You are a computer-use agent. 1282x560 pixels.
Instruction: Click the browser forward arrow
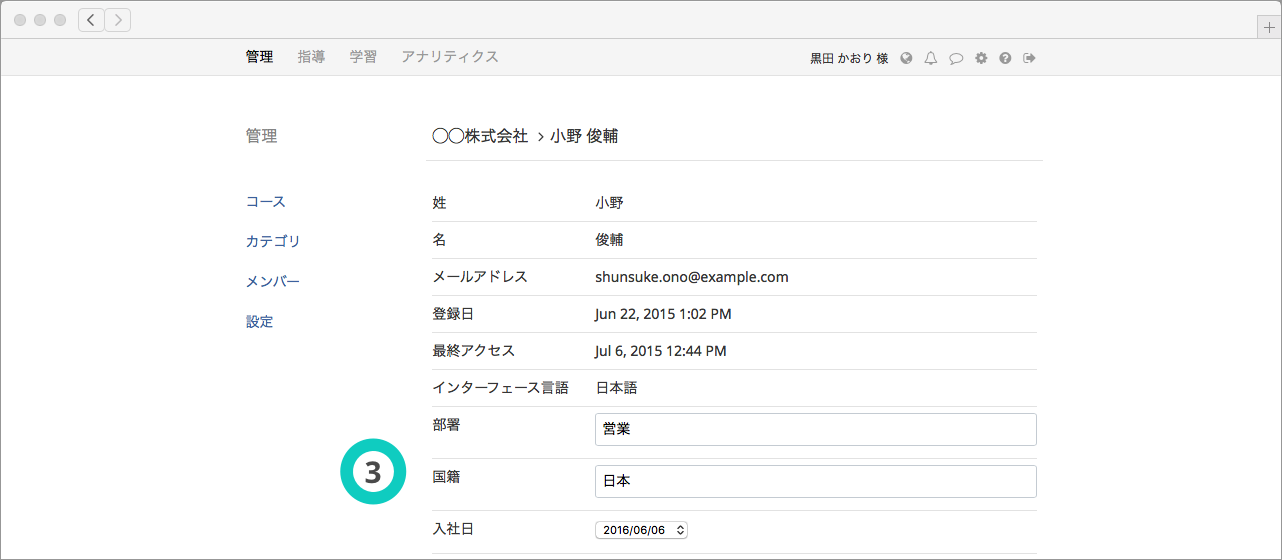click(118, 20)
